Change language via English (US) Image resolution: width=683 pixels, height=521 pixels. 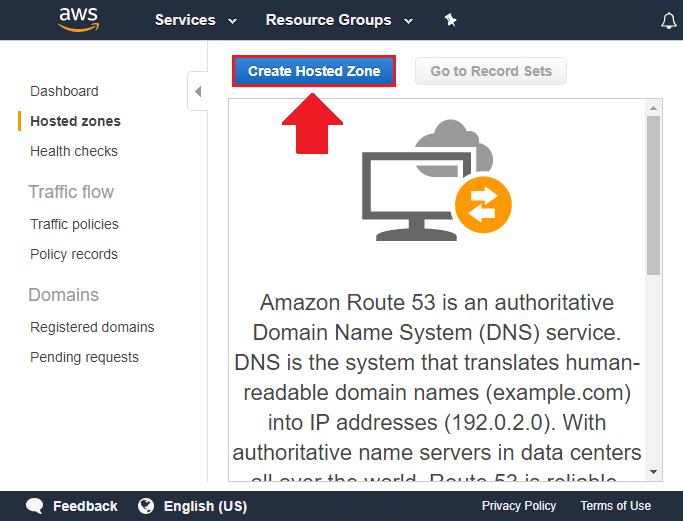click(205, 506)
